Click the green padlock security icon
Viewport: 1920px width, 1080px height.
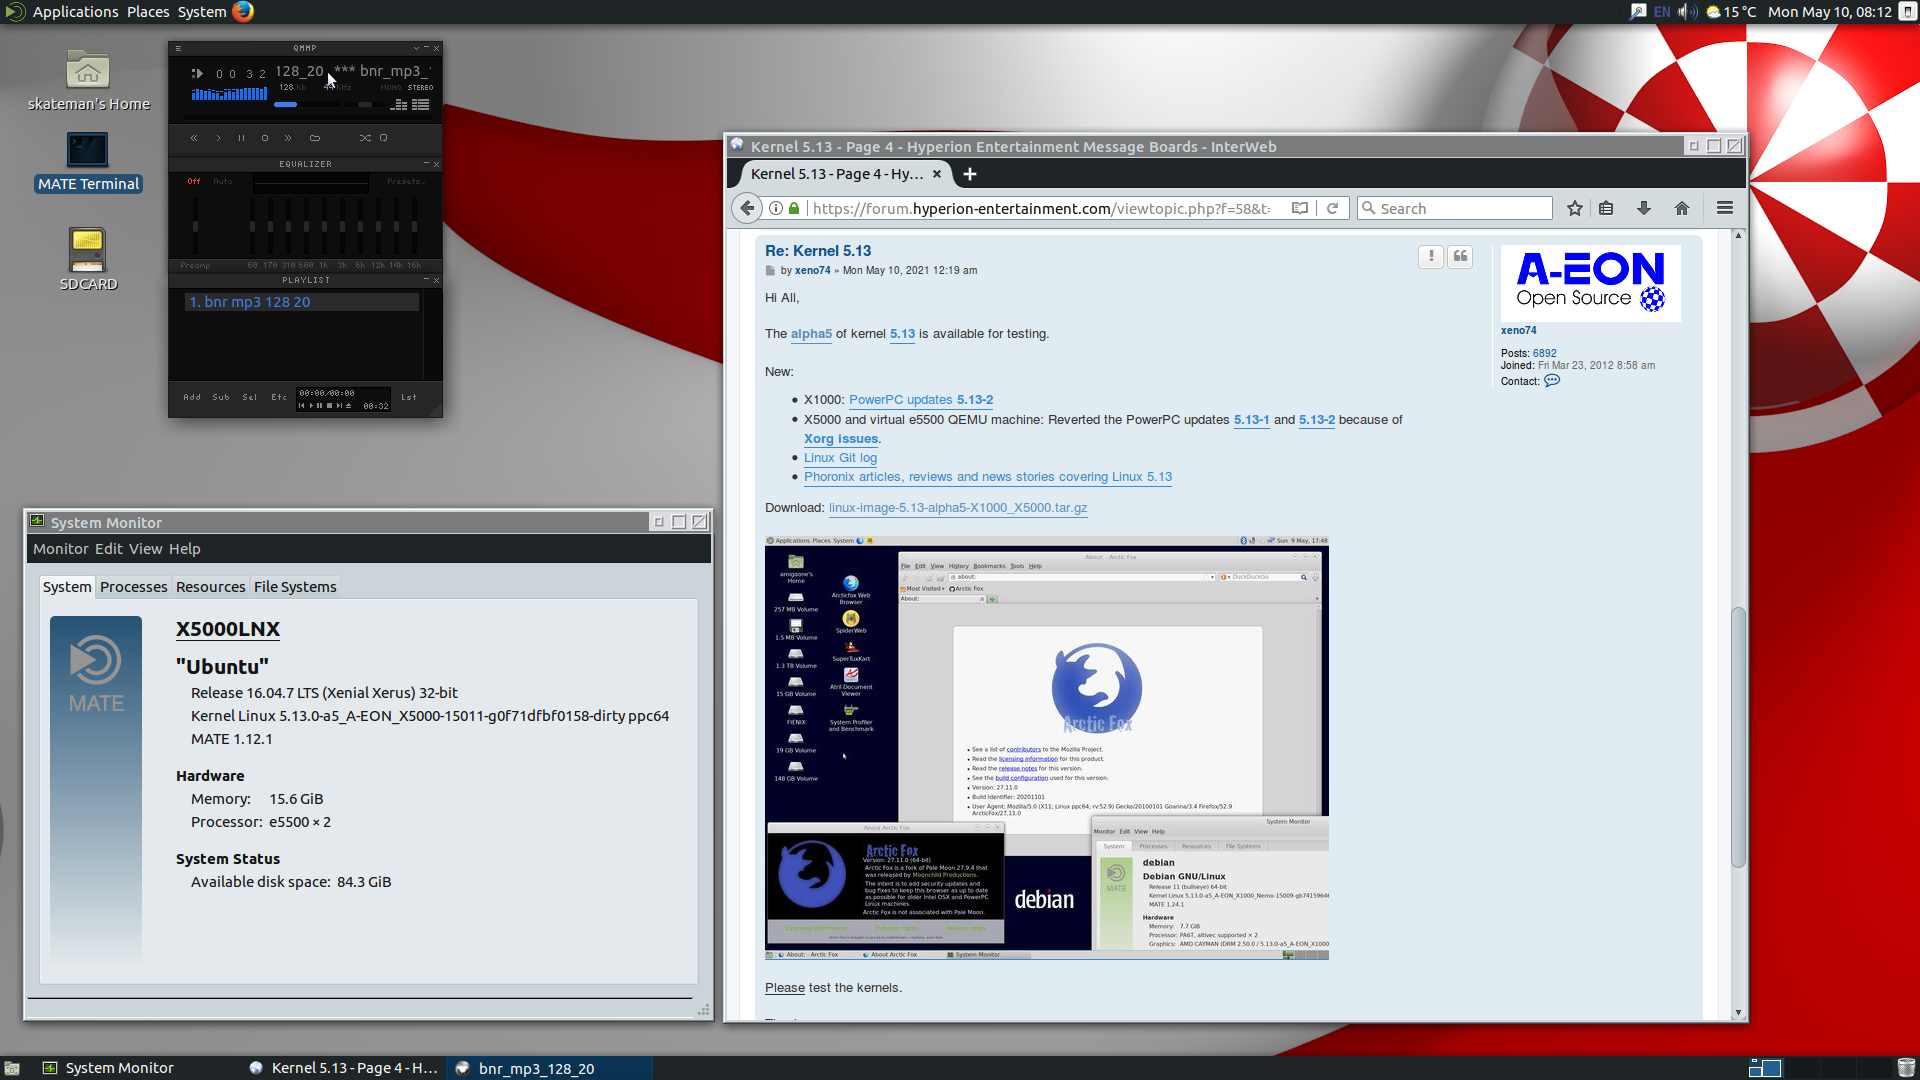[x=794, y=208]
